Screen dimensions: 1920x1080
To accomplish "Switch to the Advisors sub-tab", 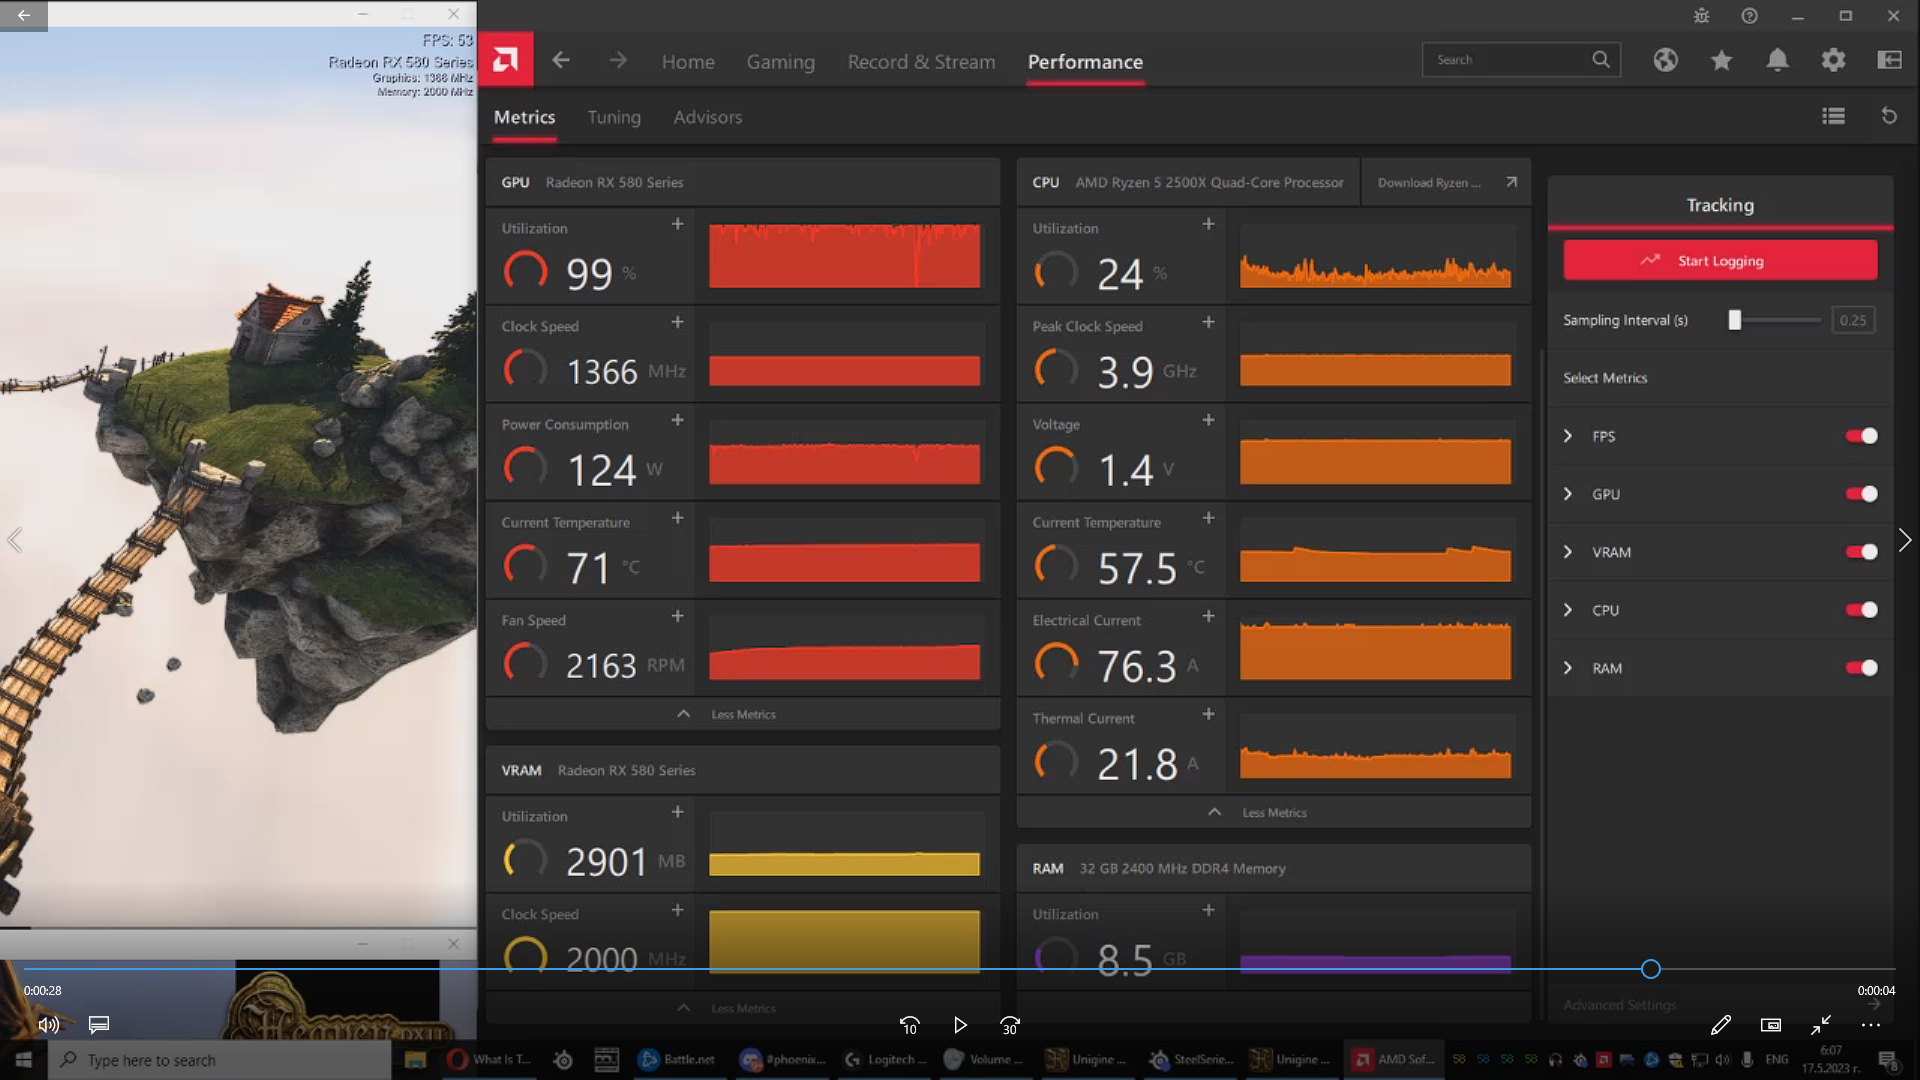I will pos(707,117).
